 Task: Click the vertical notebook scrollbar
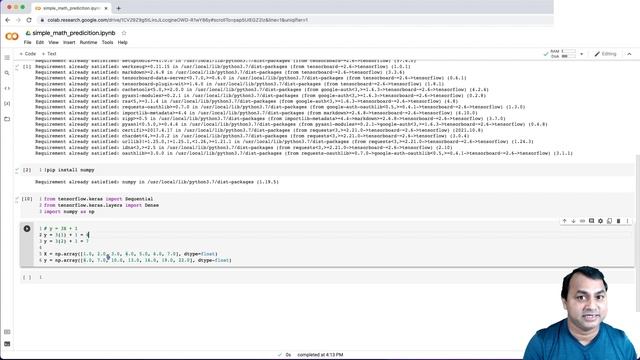638,233
